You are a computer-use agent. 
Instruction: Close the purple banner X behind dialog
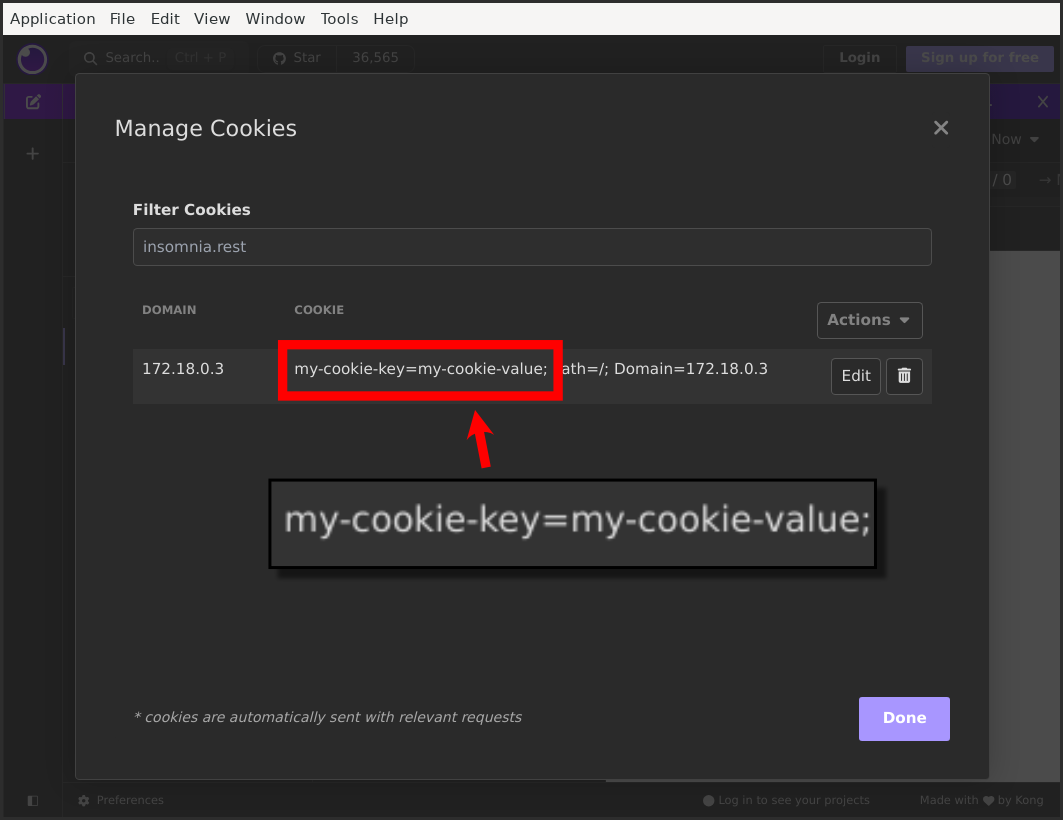[x=1043, y=102]
